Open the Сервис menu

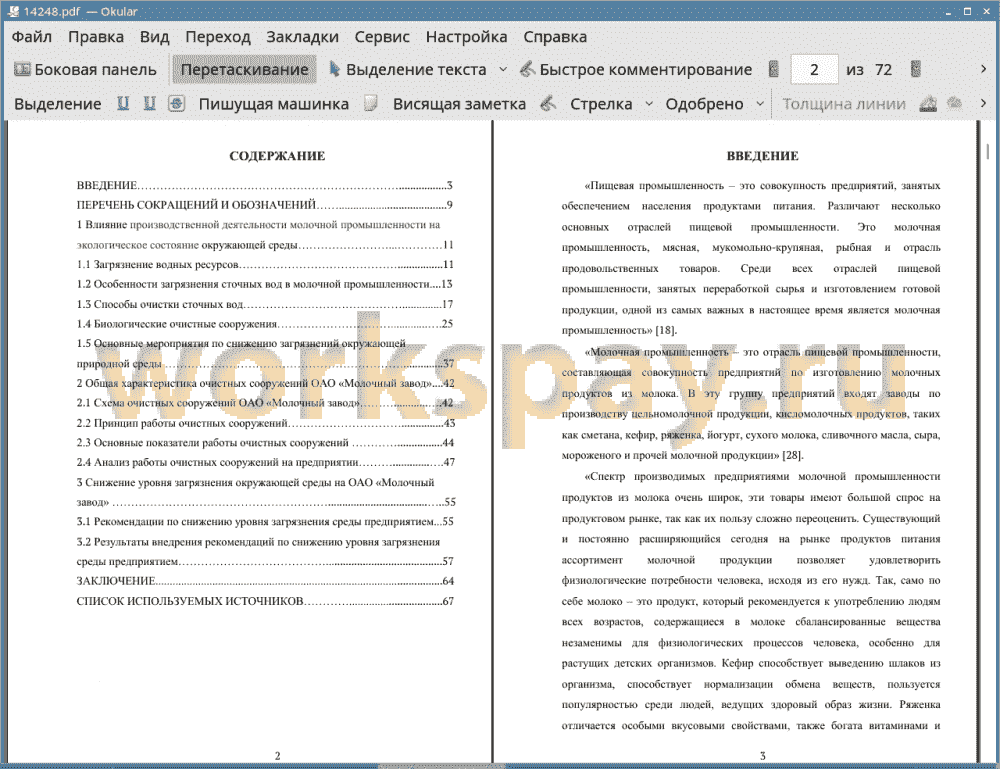(x=382, y=37)
